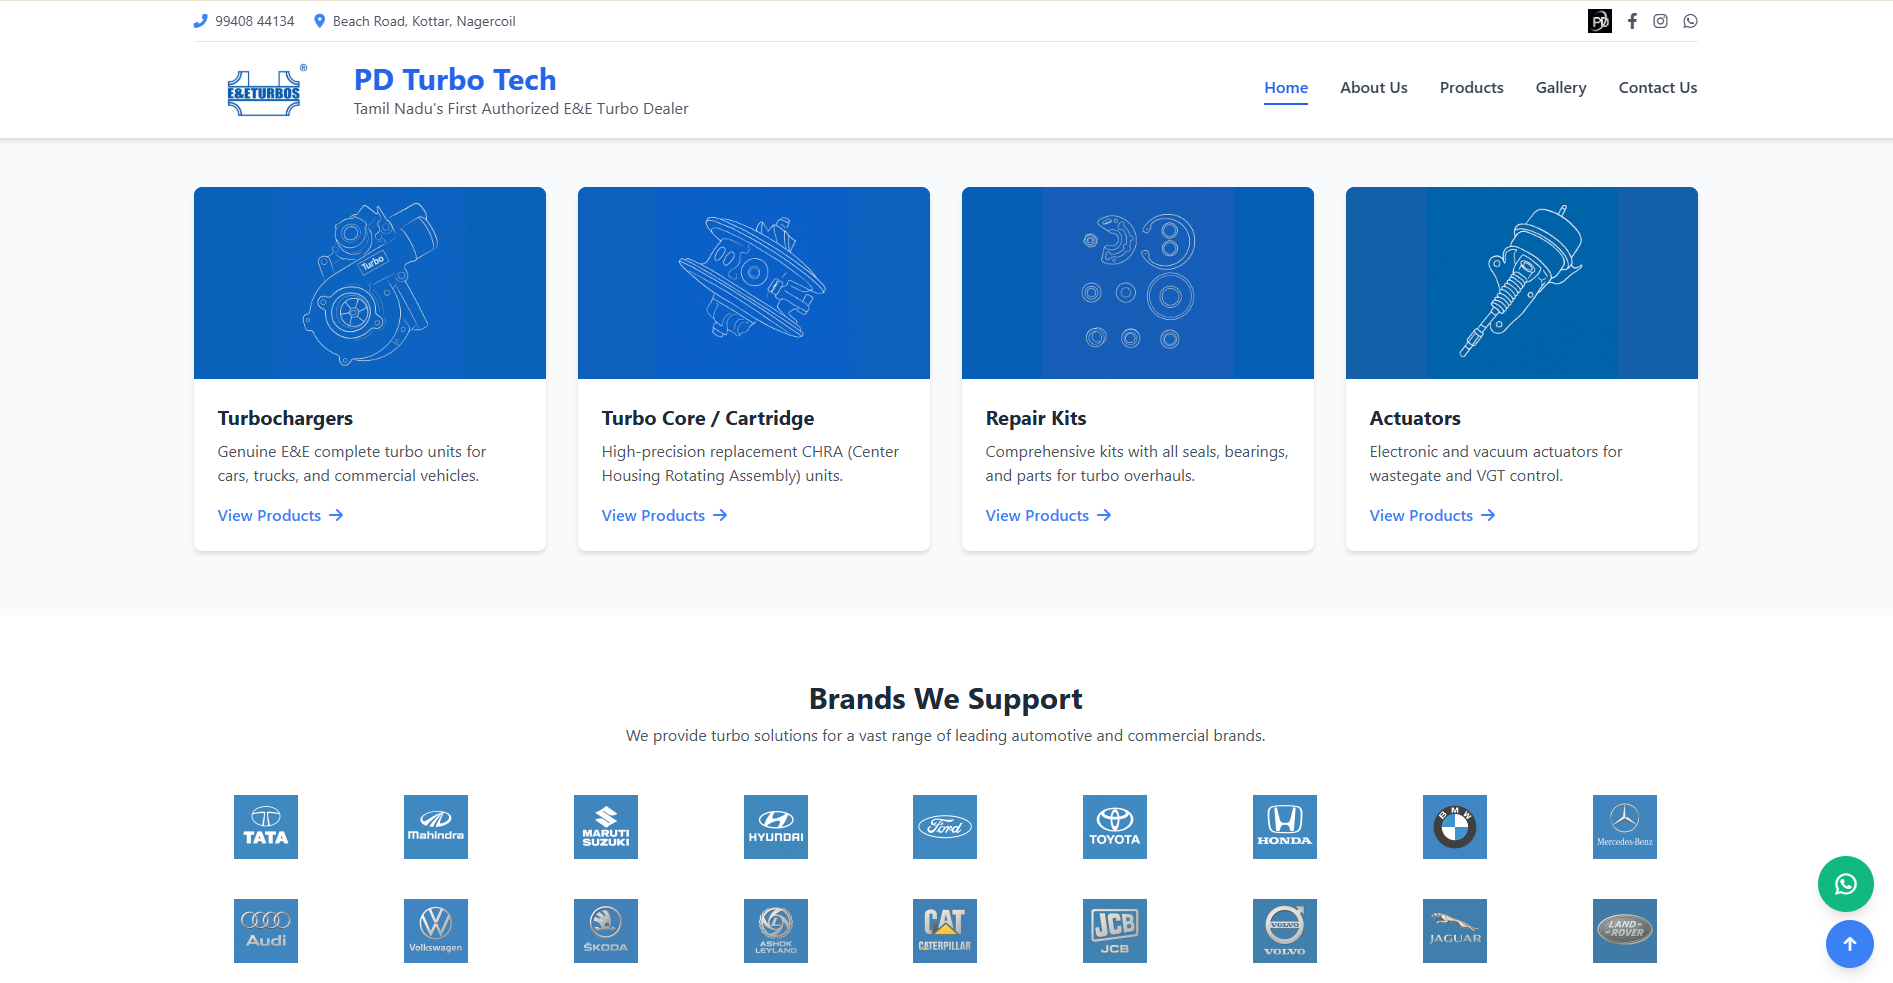Viewport: 1893px width, 983px height.
Task: Click the Facebook icon in top bar
Action: [1632, 21]
